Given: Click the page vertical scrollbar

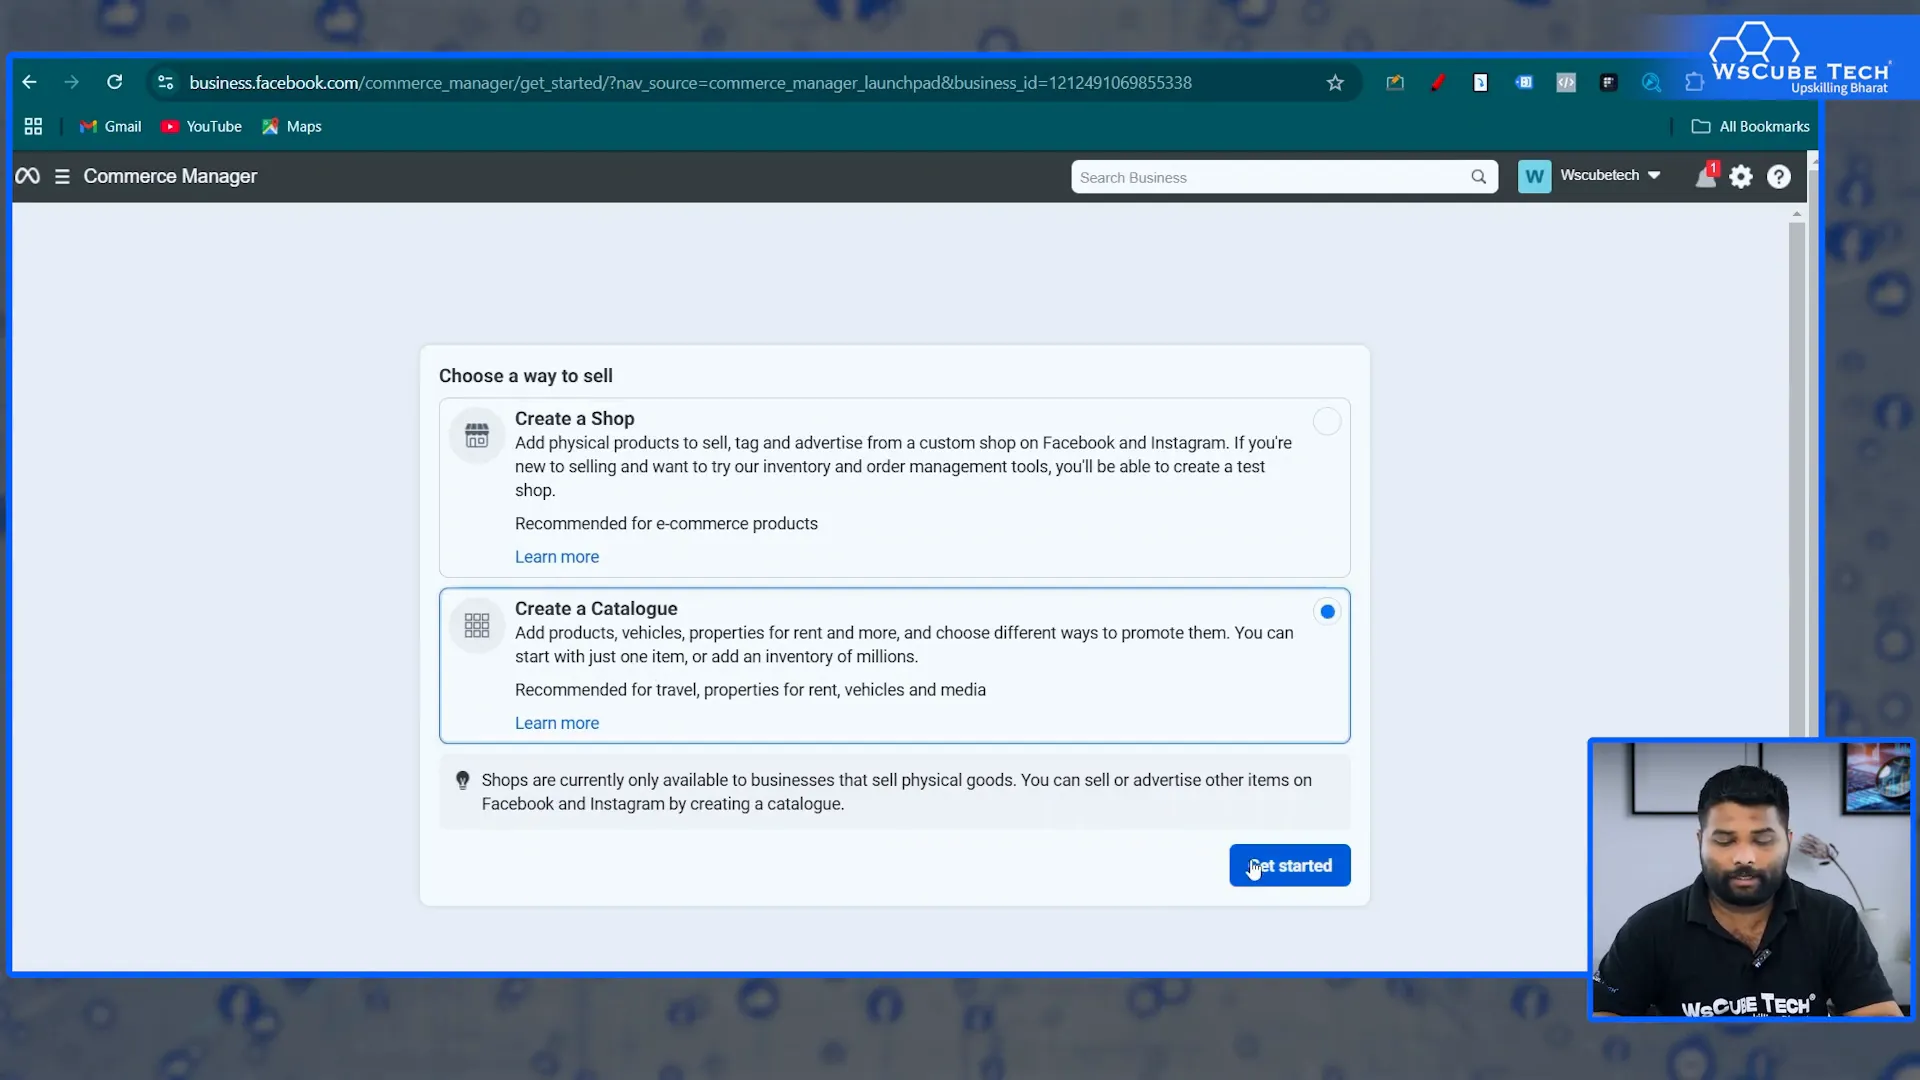Looking at the screenshot, I should click(1796, 480).
